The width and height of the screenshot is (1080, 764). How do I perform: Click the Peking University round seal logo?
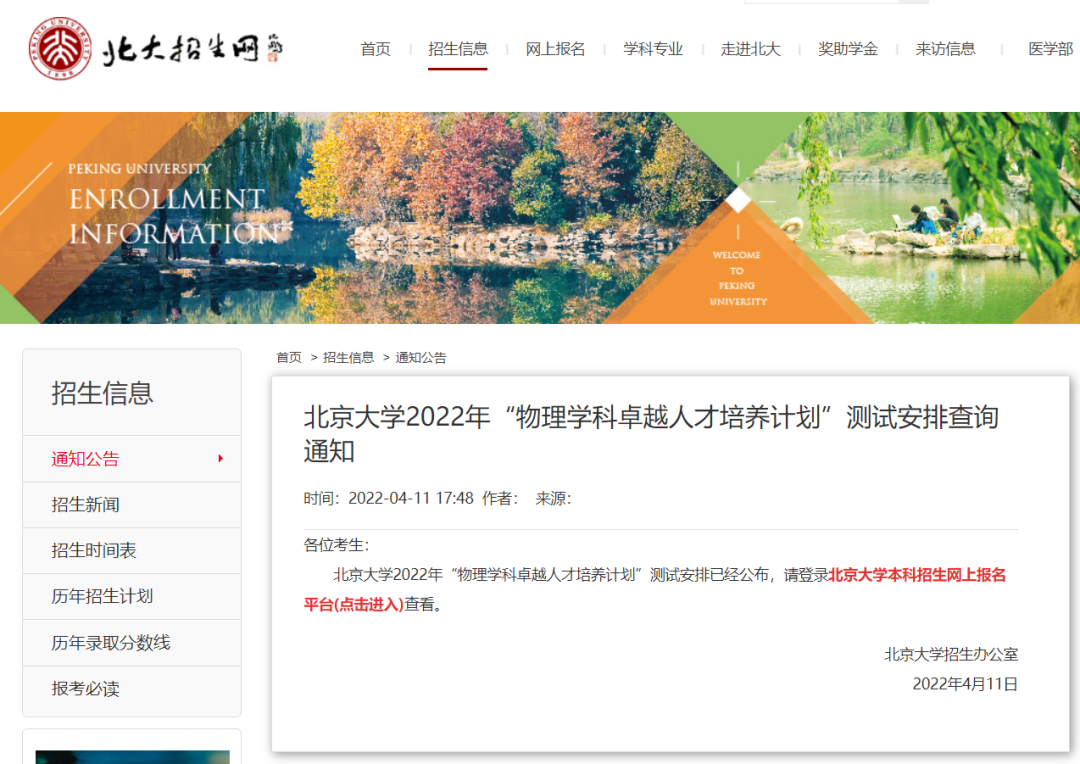[60, 48]
